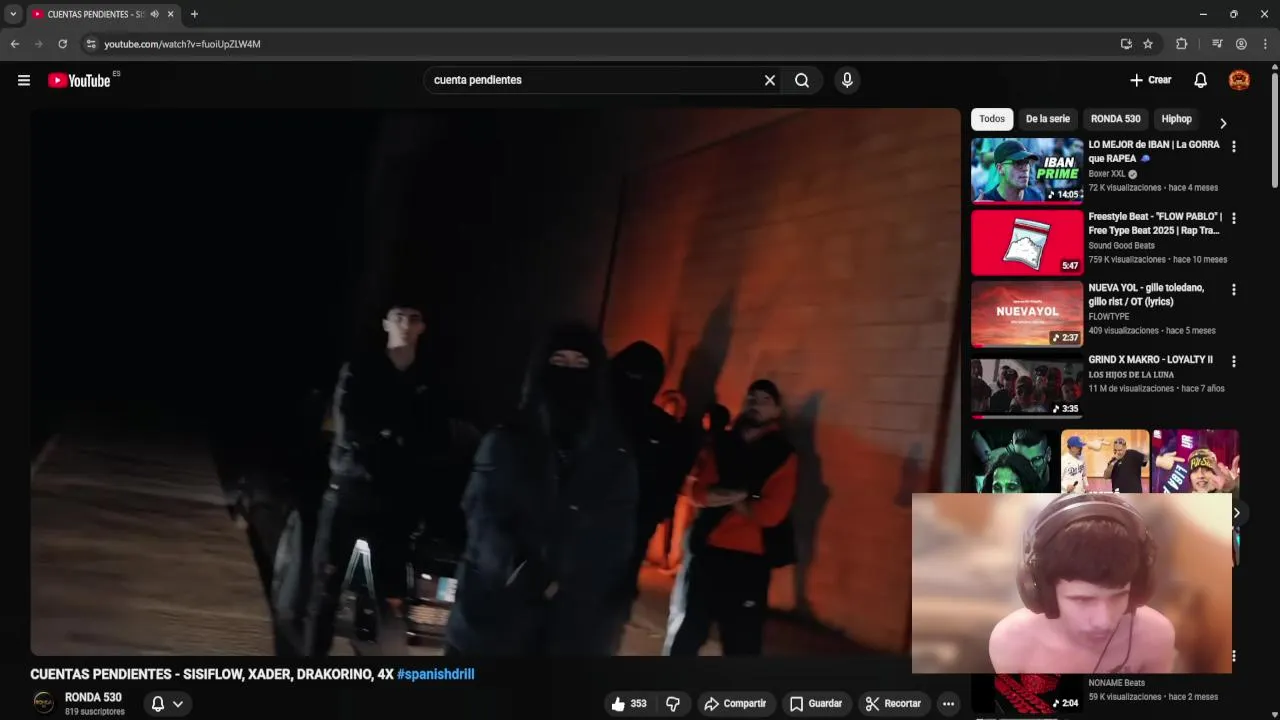The height and width of the screenshot is (720, 1280).
Task: Advance the Shorts shelf with right arrow
Action: coord(1236,513)
